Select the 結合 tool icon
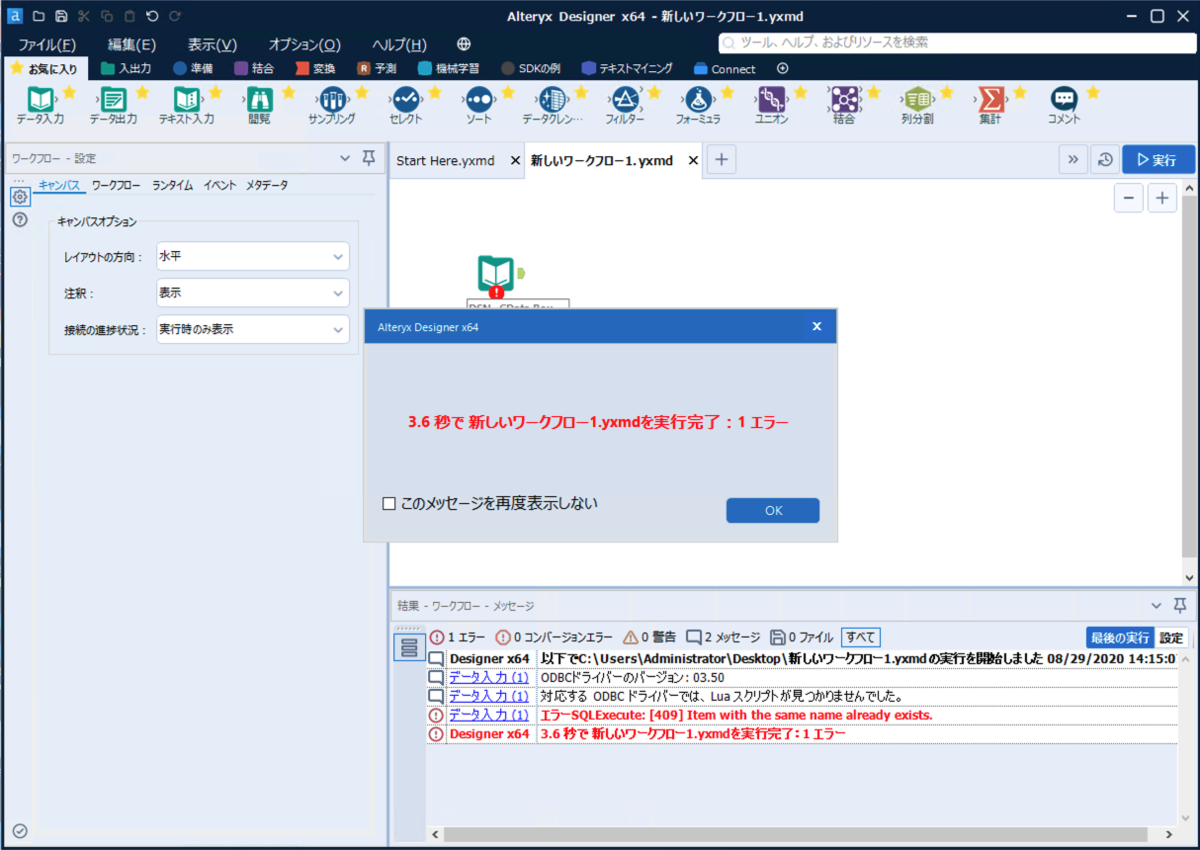Image resolution: width=1200 pixels, height=850 pixels. pyautogui.click(x=844, y=101)
